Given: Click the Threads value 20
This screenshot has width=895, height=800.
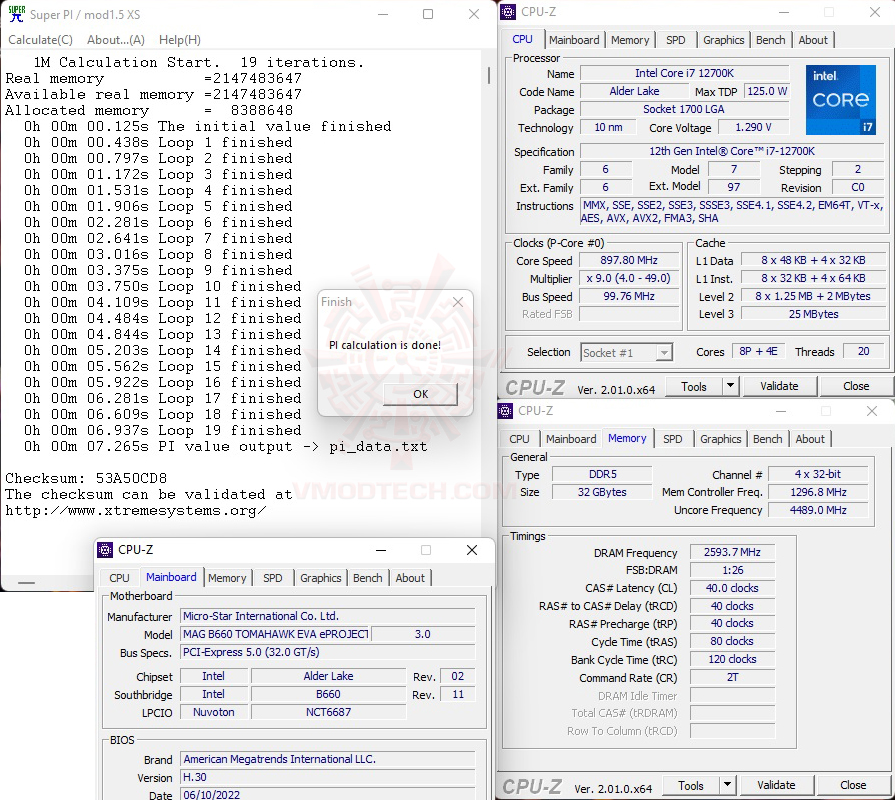Looking at the screenshot, I should (x=864, y=351).
